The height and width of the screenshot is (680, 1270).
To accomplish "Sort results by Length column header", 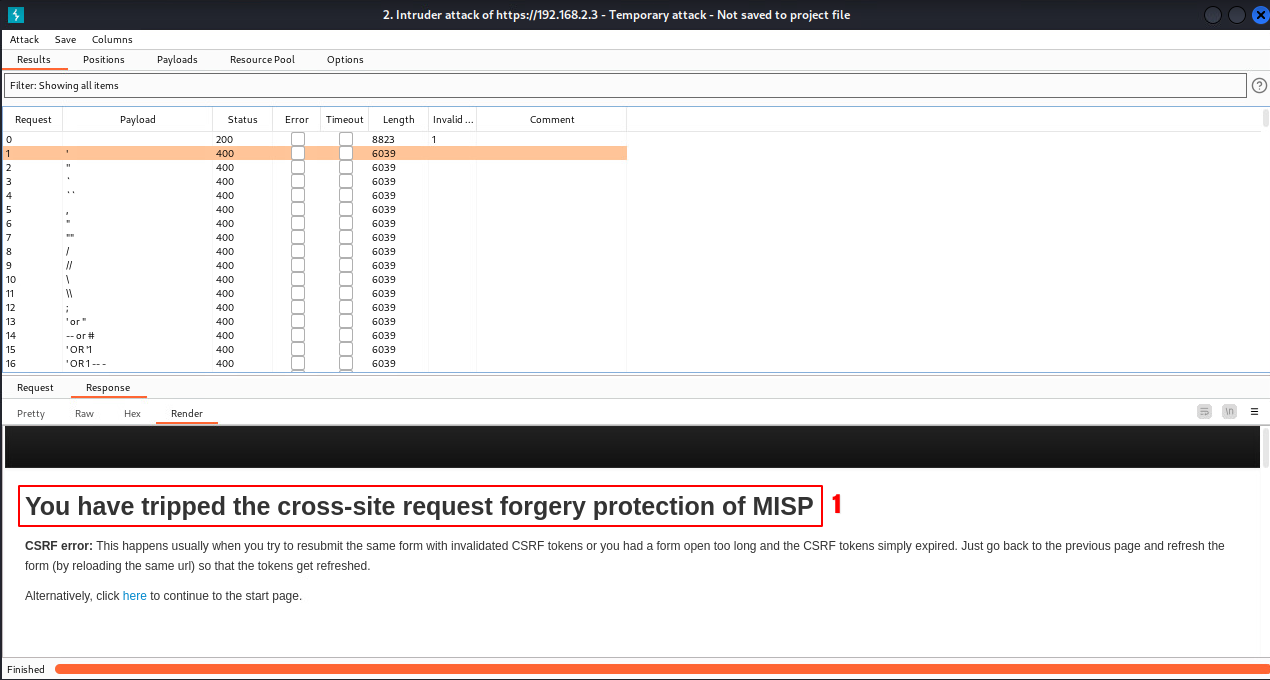I will coord(398,120).
